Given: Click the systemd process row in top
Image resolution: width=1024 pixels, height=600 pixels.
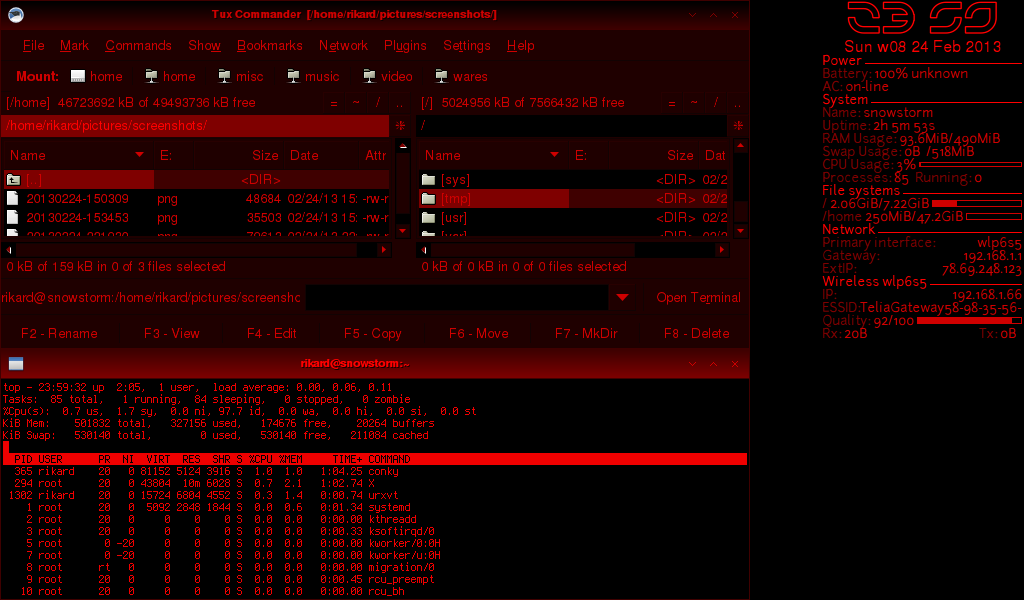Looking at the screenshot, I should 374,507.
